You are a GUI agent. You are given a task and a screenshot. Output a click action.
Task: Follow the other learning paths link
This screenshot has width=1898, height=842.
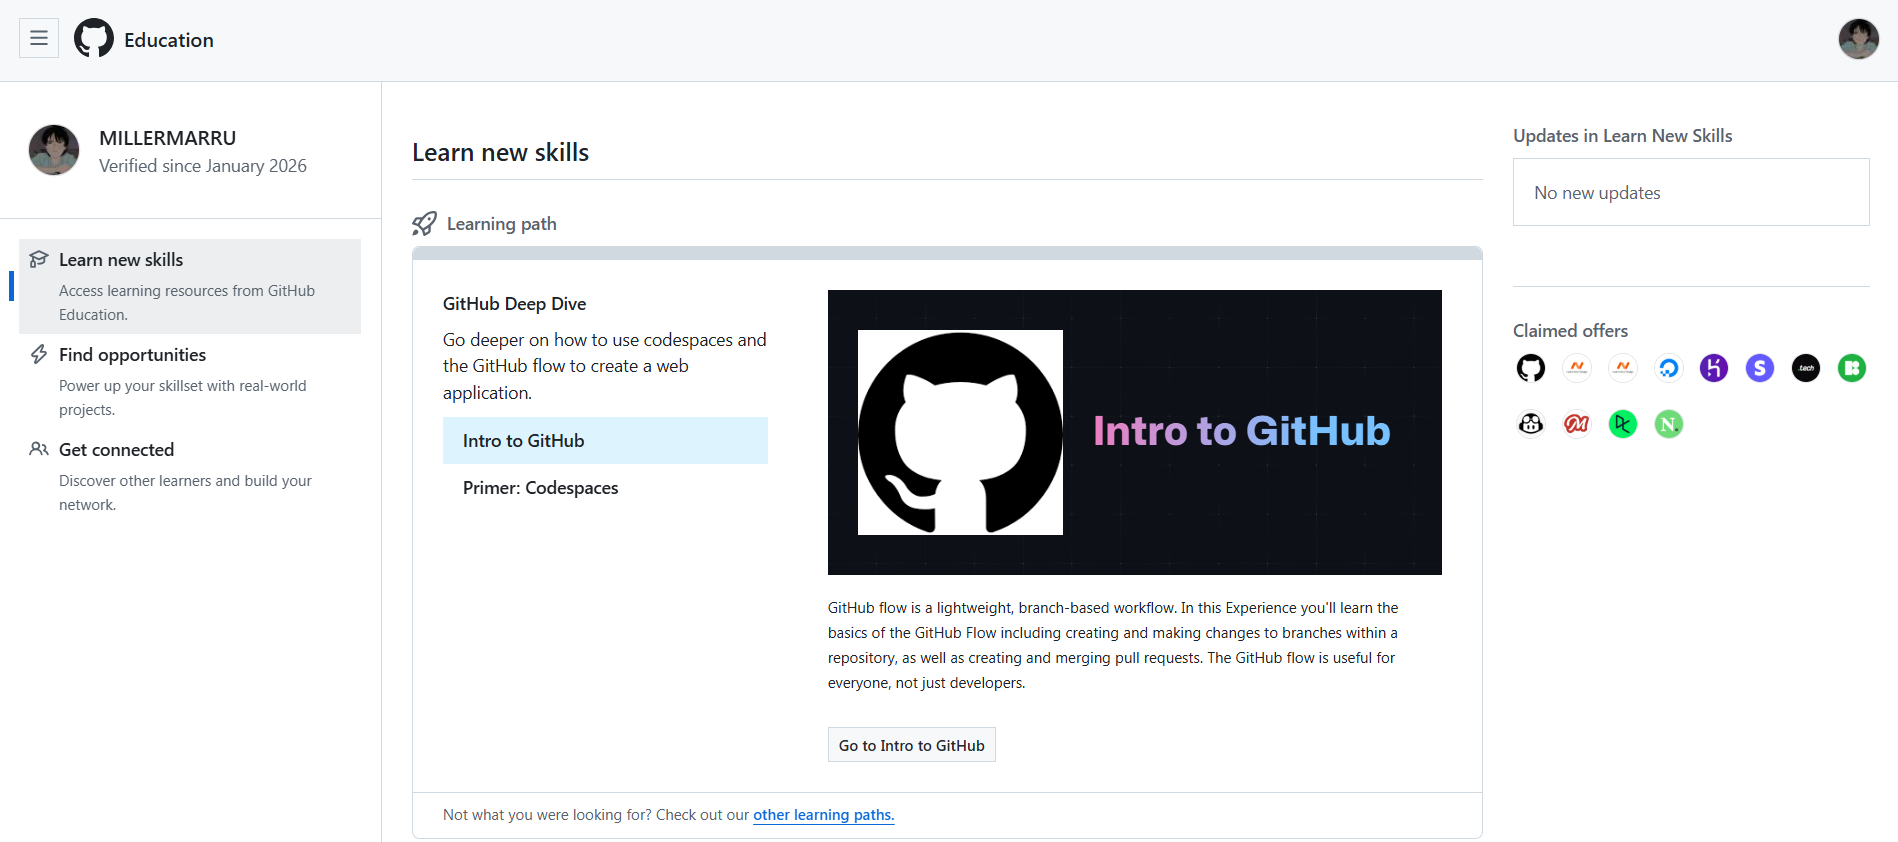[x=823, y=815]
